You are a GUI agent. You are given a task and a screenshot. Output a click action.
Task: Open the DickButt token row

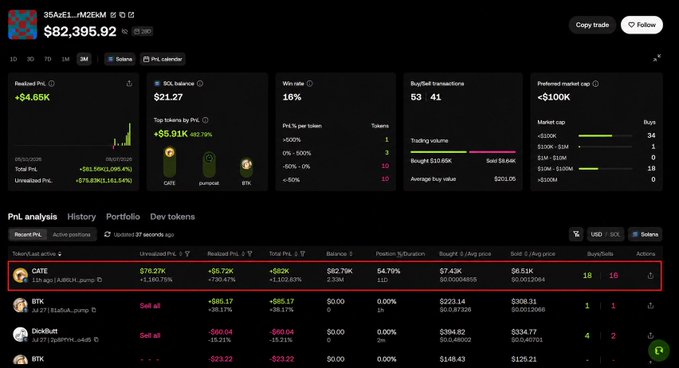[x=335, y=336]
